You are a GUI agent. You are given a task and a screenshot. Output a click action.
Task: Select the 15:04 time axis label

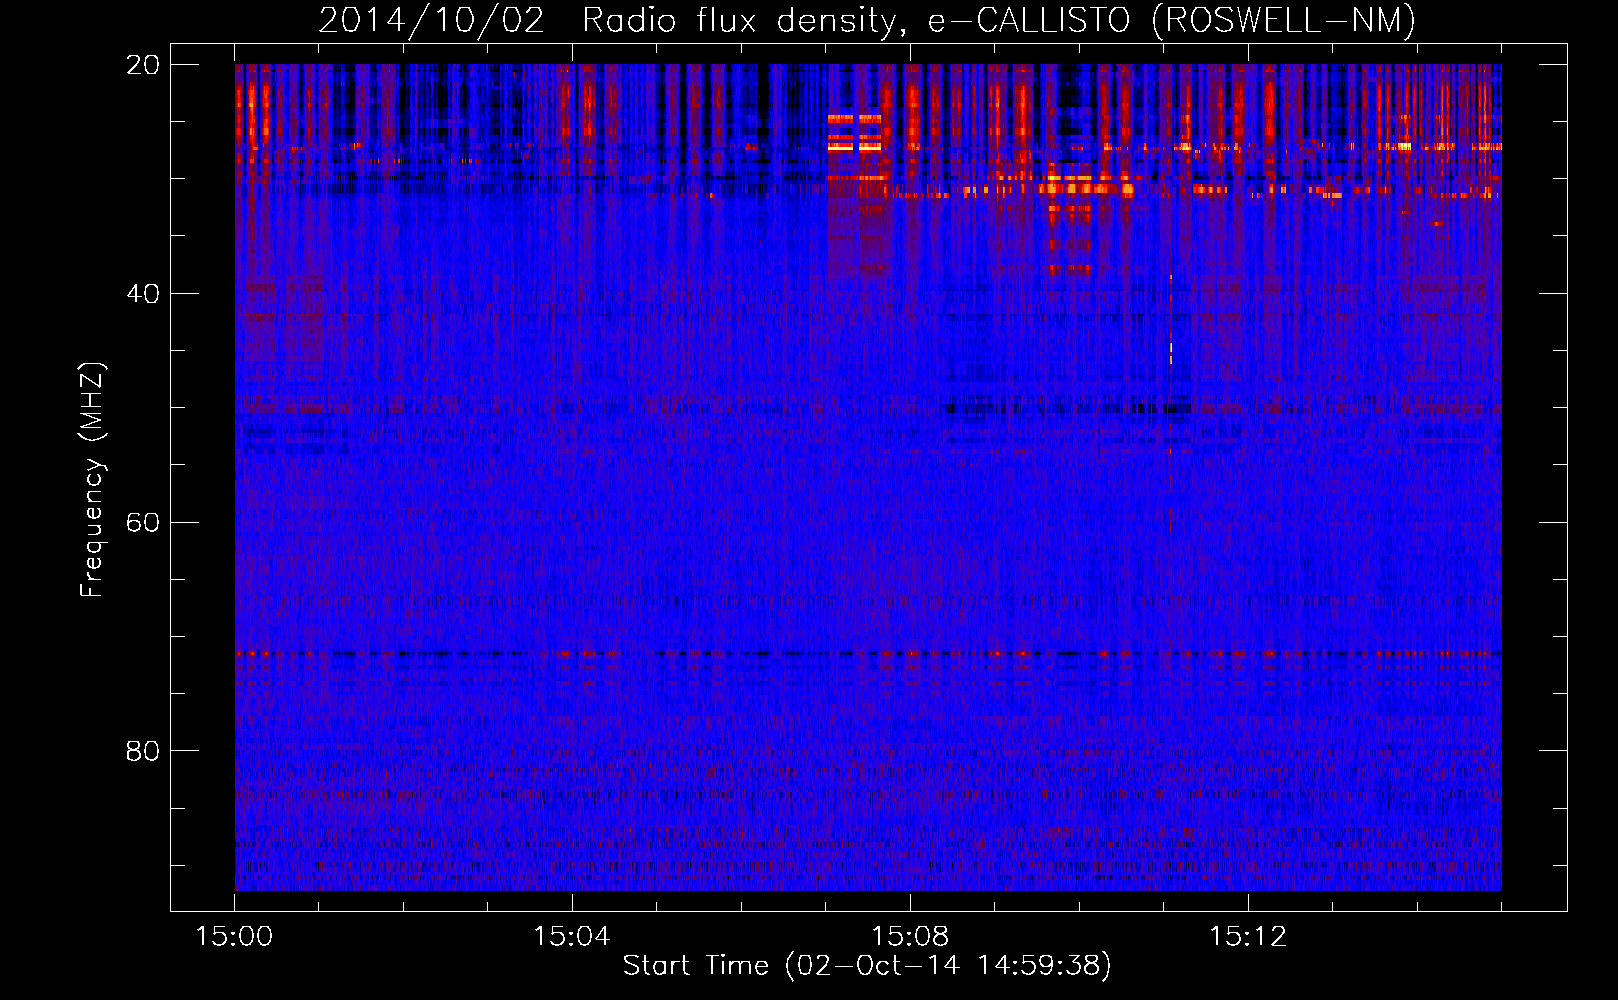572,937
